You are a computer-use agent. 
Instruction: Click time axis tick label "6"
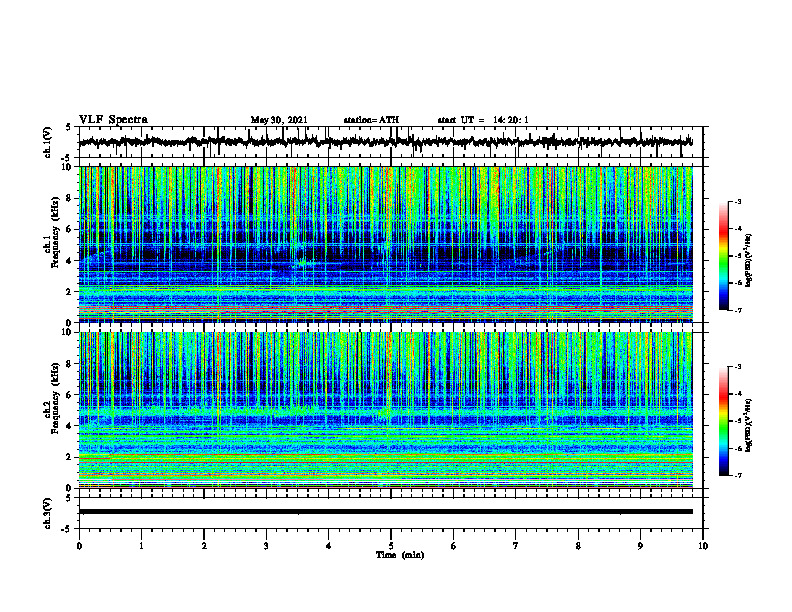tap(454, 546)
